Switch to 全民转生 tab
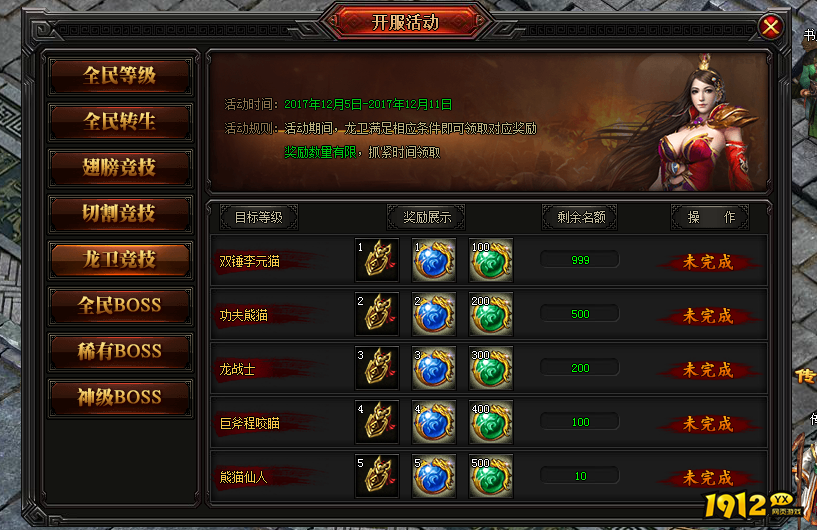Screen dimensions: 817x530 point(120,122)
